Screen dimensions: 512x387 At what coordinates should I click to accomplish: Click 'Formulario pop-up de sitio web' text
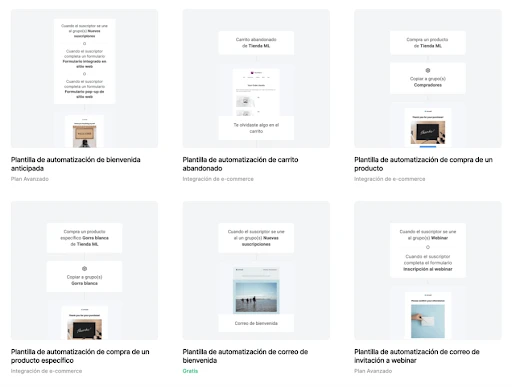[x=84, y=94]
